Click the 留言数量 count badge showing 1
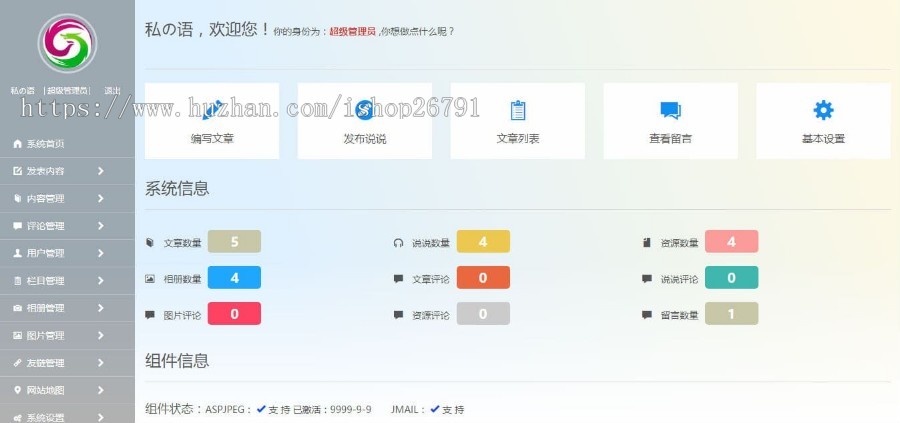900x423 pixels. (731, 314)
